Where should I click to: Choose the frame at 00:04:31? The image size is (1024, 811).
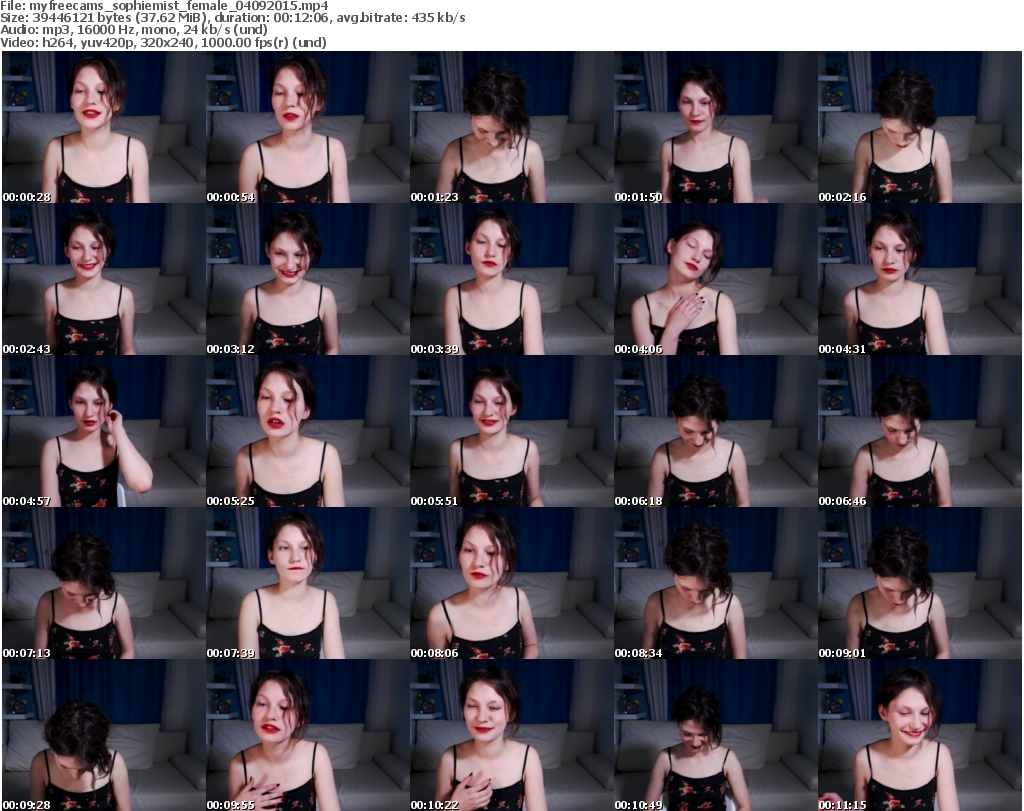pos(920,279)
